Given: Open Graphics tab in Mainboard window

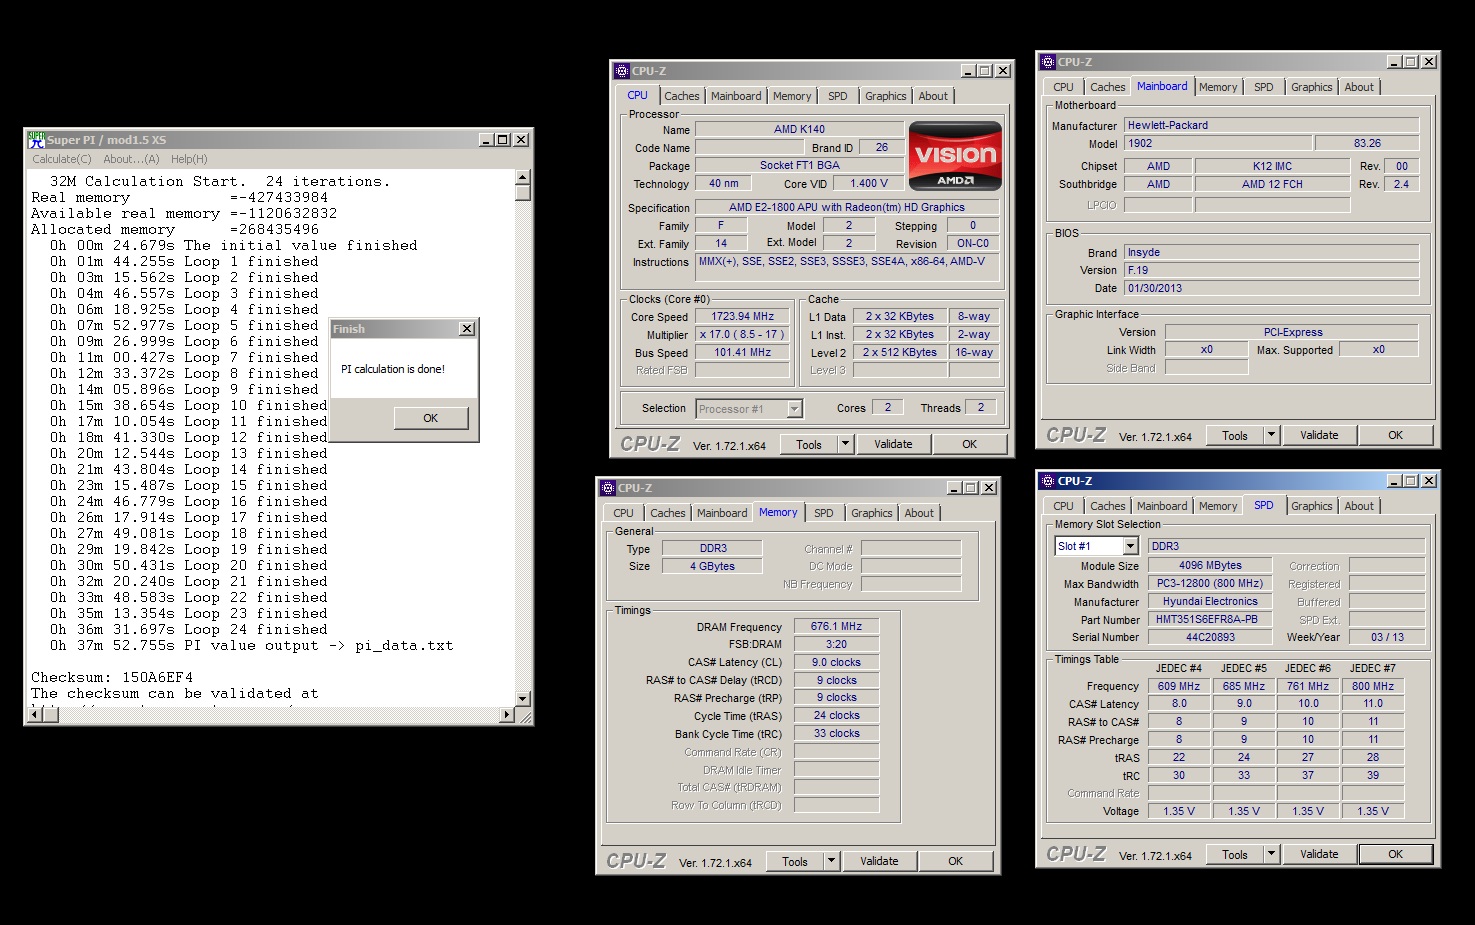Looking at the screenshot, I should pyautogui.click(x=1312, y=87).
